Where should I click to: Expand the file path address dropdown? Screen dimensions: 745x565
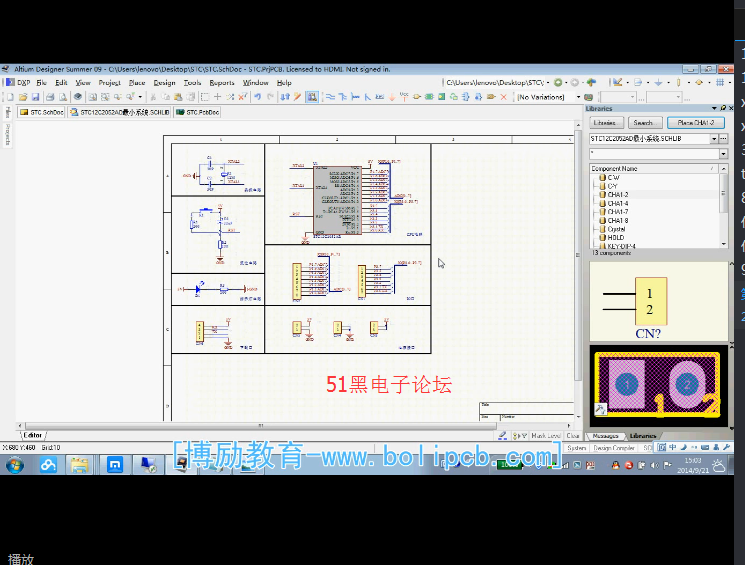[x=548, y=83]
